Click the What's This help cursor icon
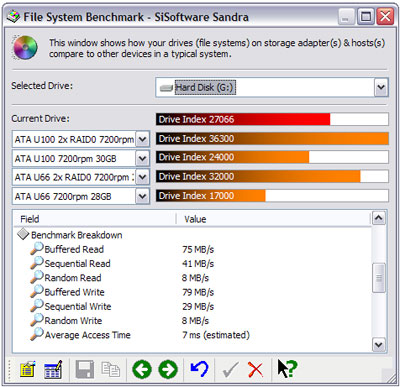 coord(287,369)
